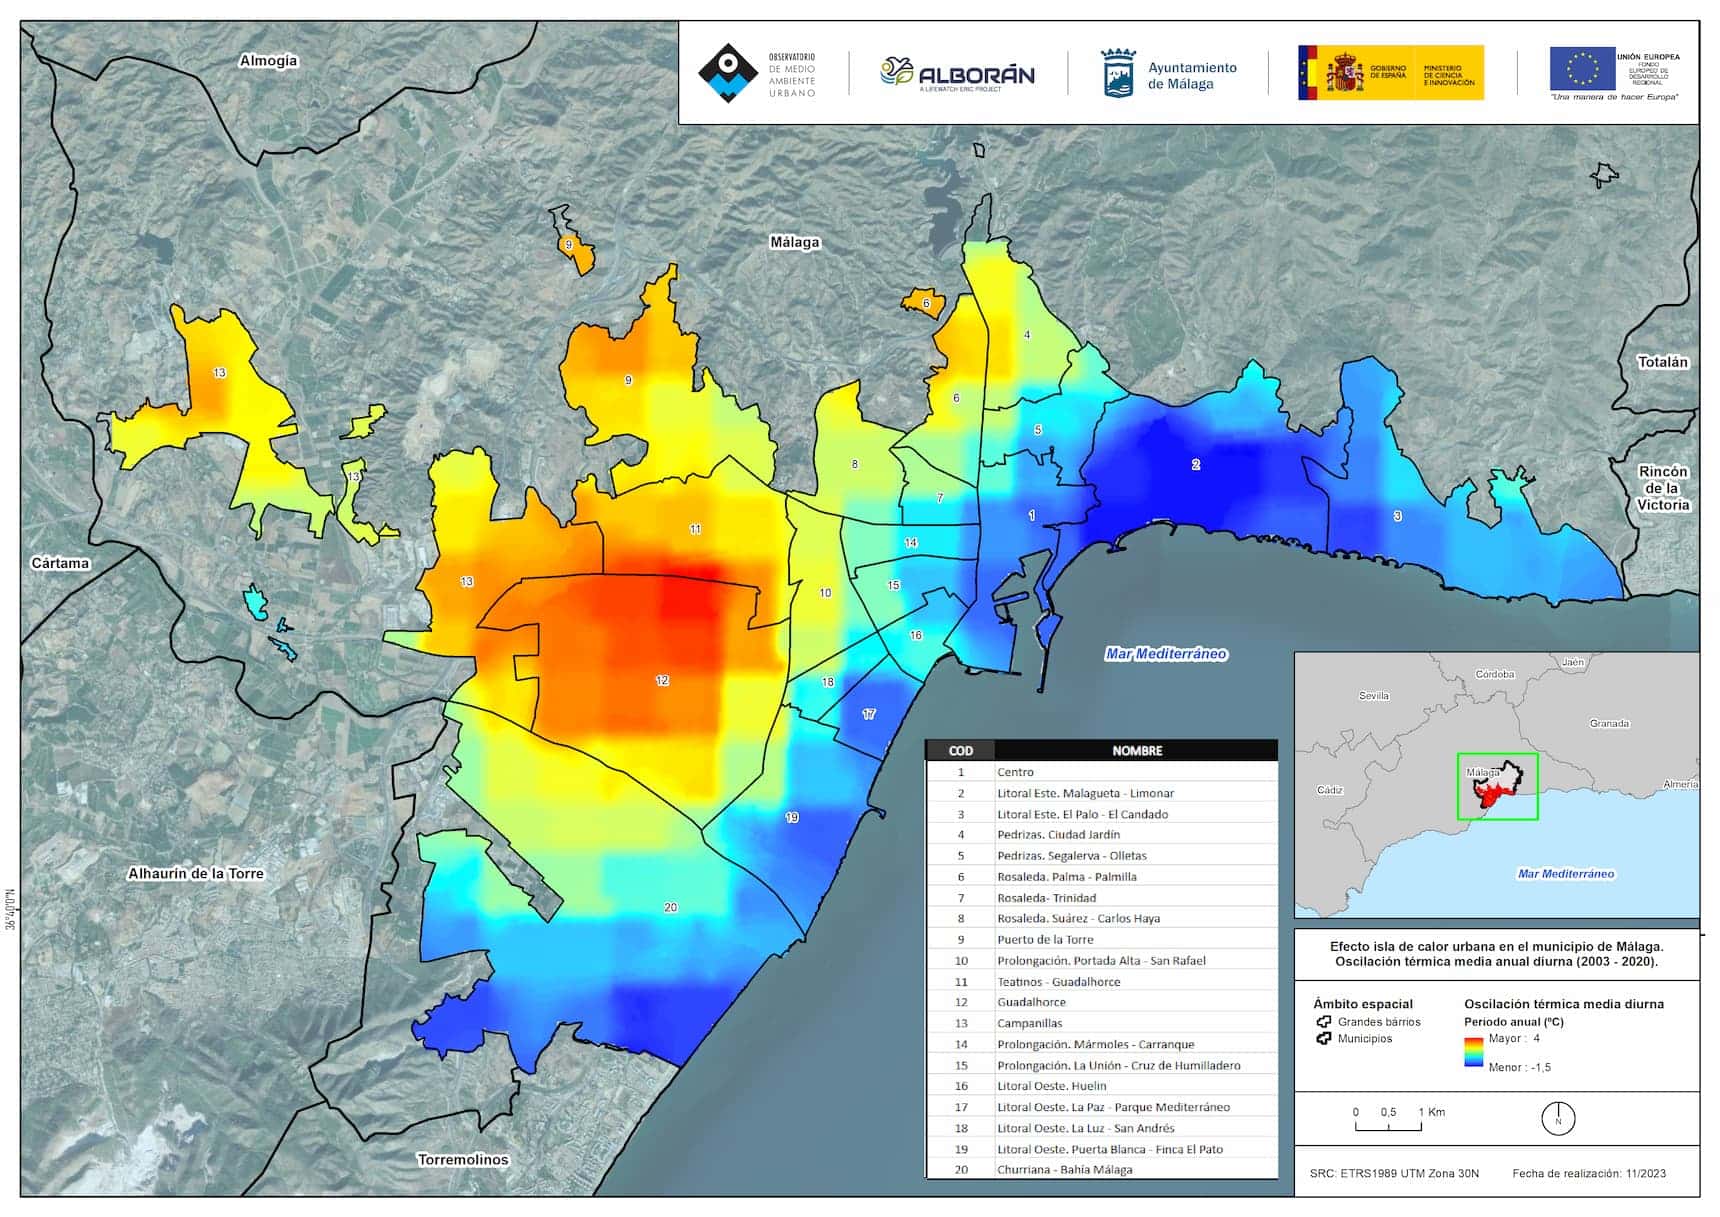This screenshot has width=1720, height=1217.
Task: Open the Andalusia inset location map
Action: [x=1496, y=785]
